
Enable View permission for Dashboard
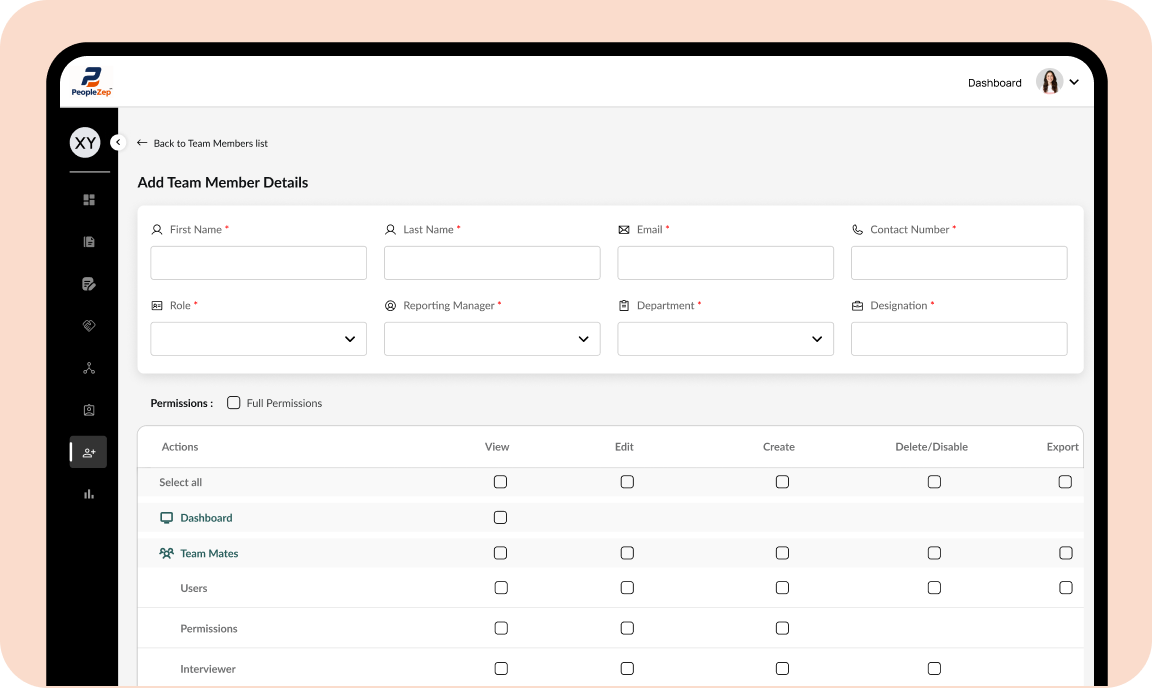pyautogui.click(x=500, y=517)
